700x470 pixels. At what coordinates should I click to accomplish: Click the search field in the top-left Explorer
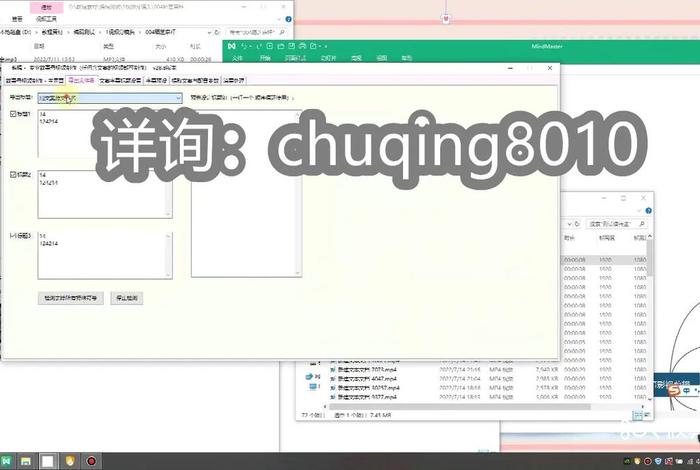click(256, 32)
